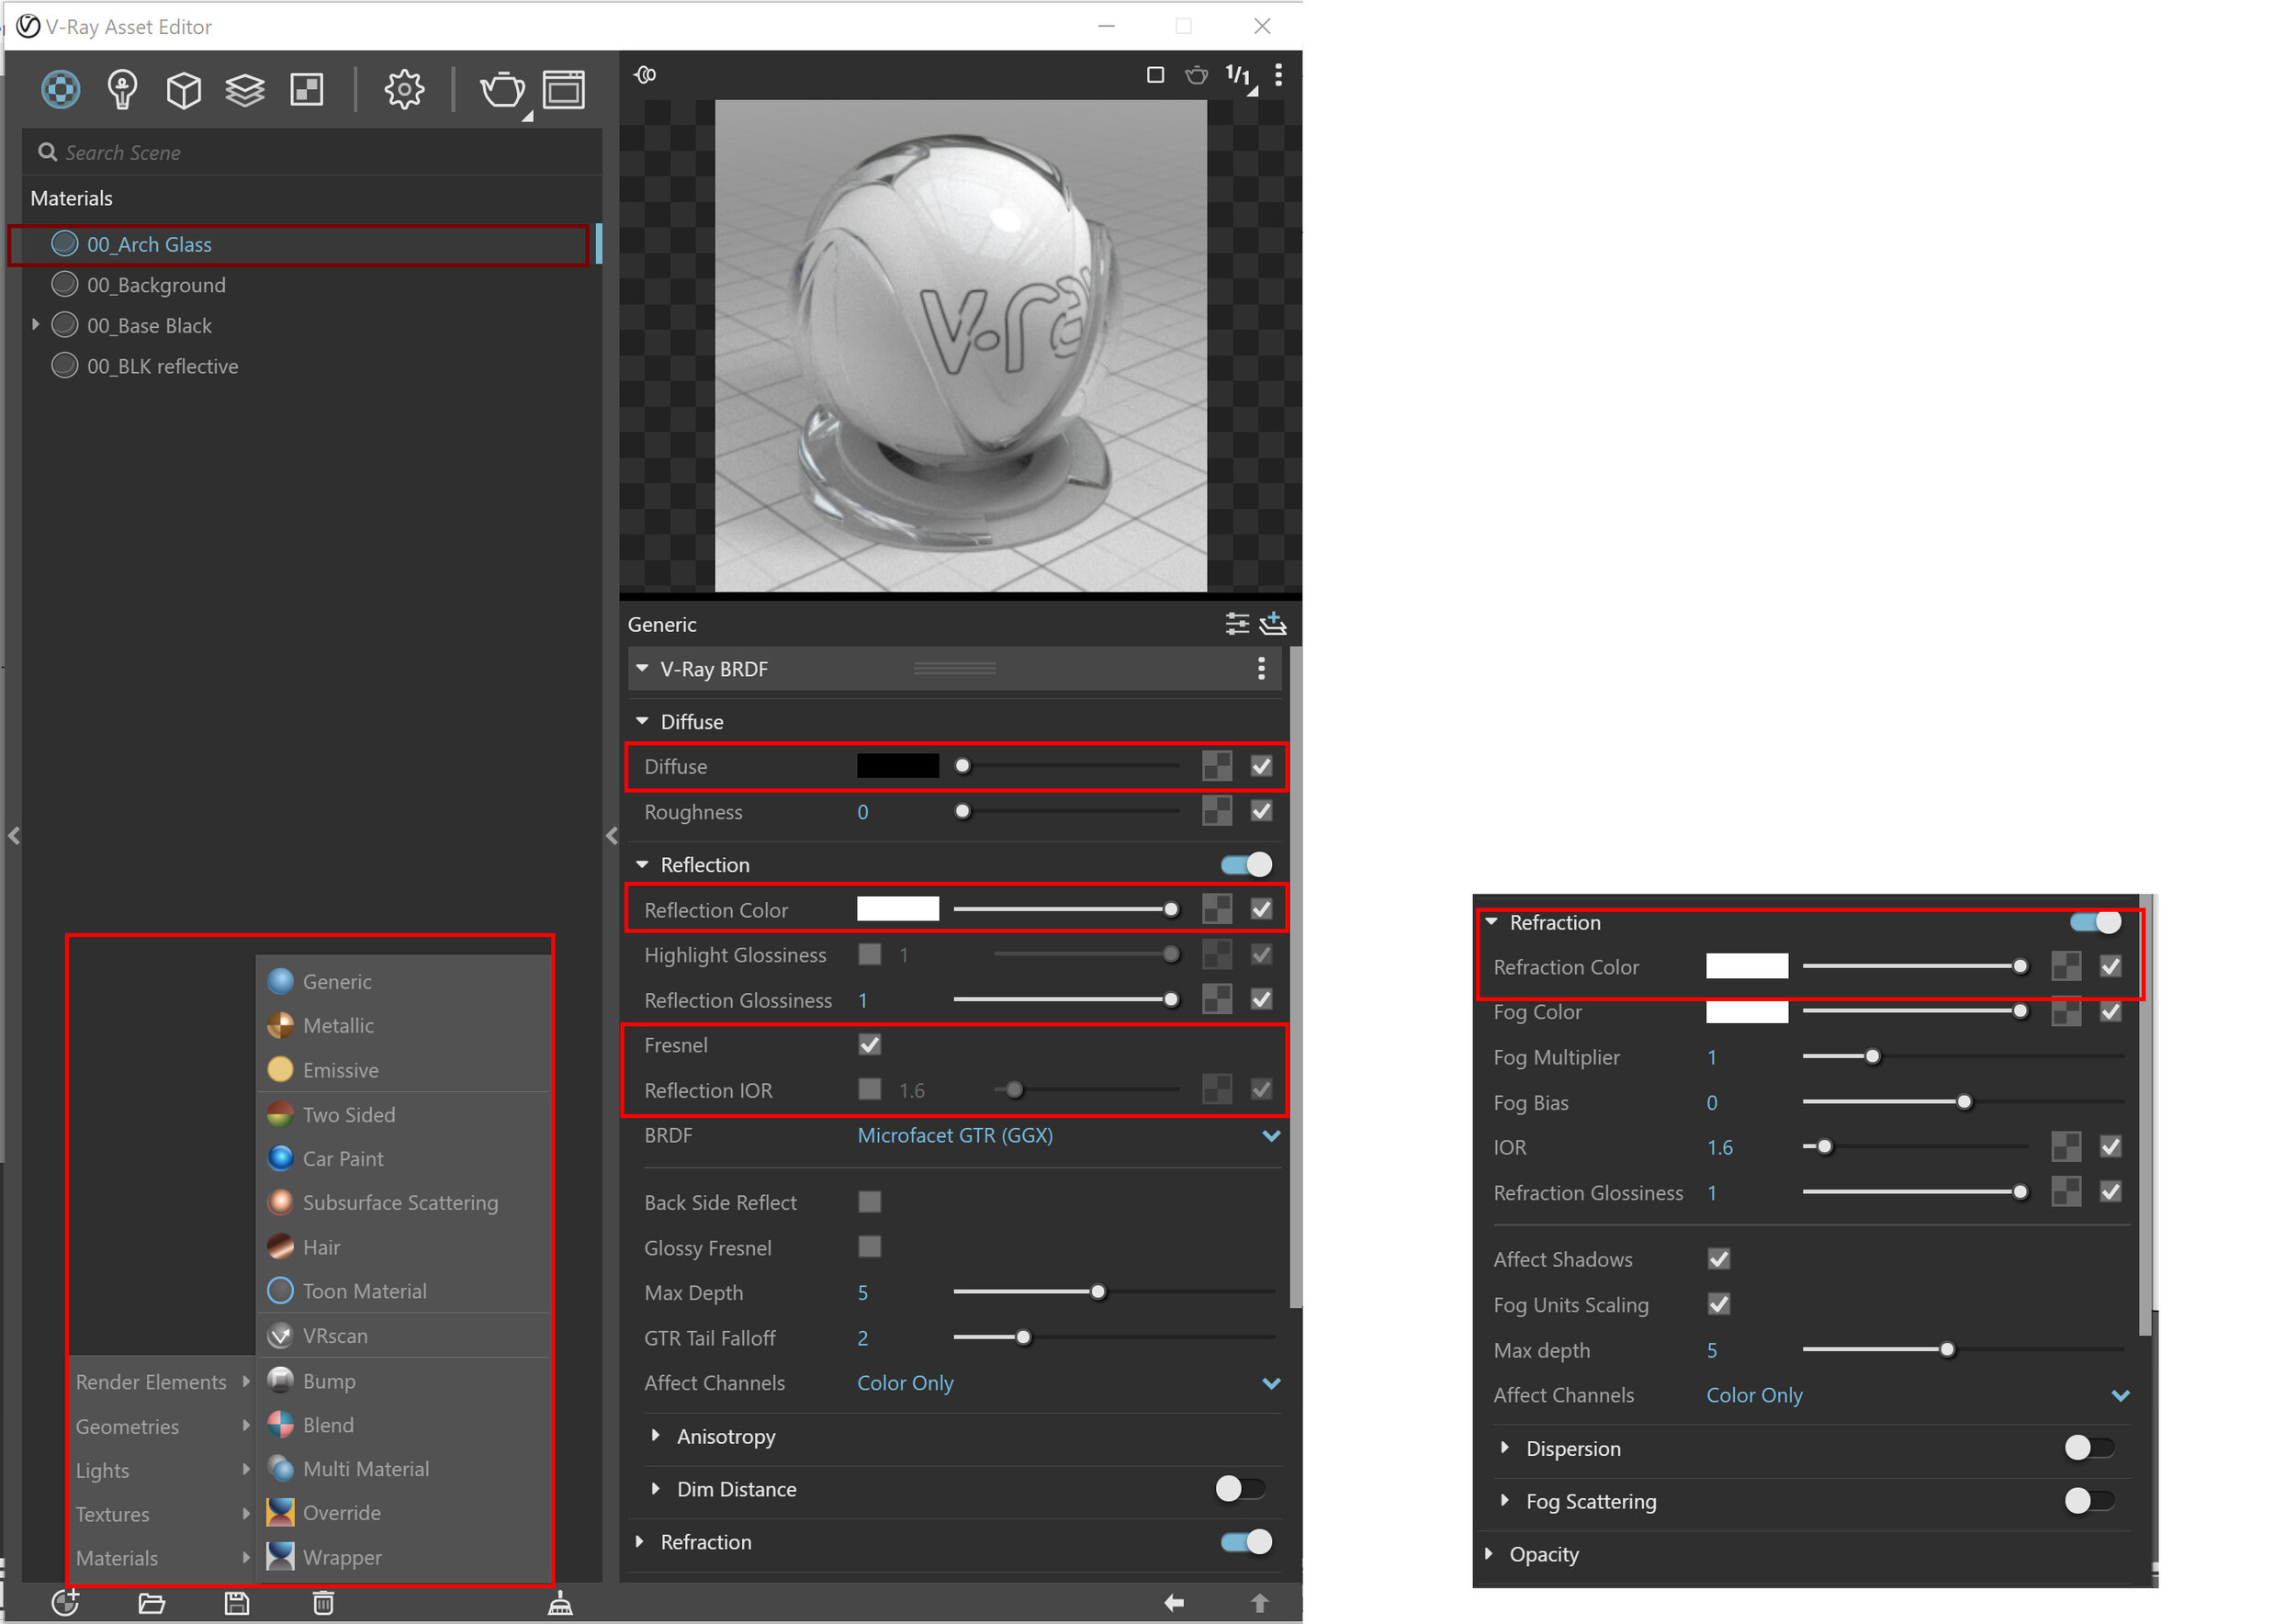This screenshot has height=1624, width=2296.
Task: Click the square preview scene icon
Action: [x=1155, y=75]
